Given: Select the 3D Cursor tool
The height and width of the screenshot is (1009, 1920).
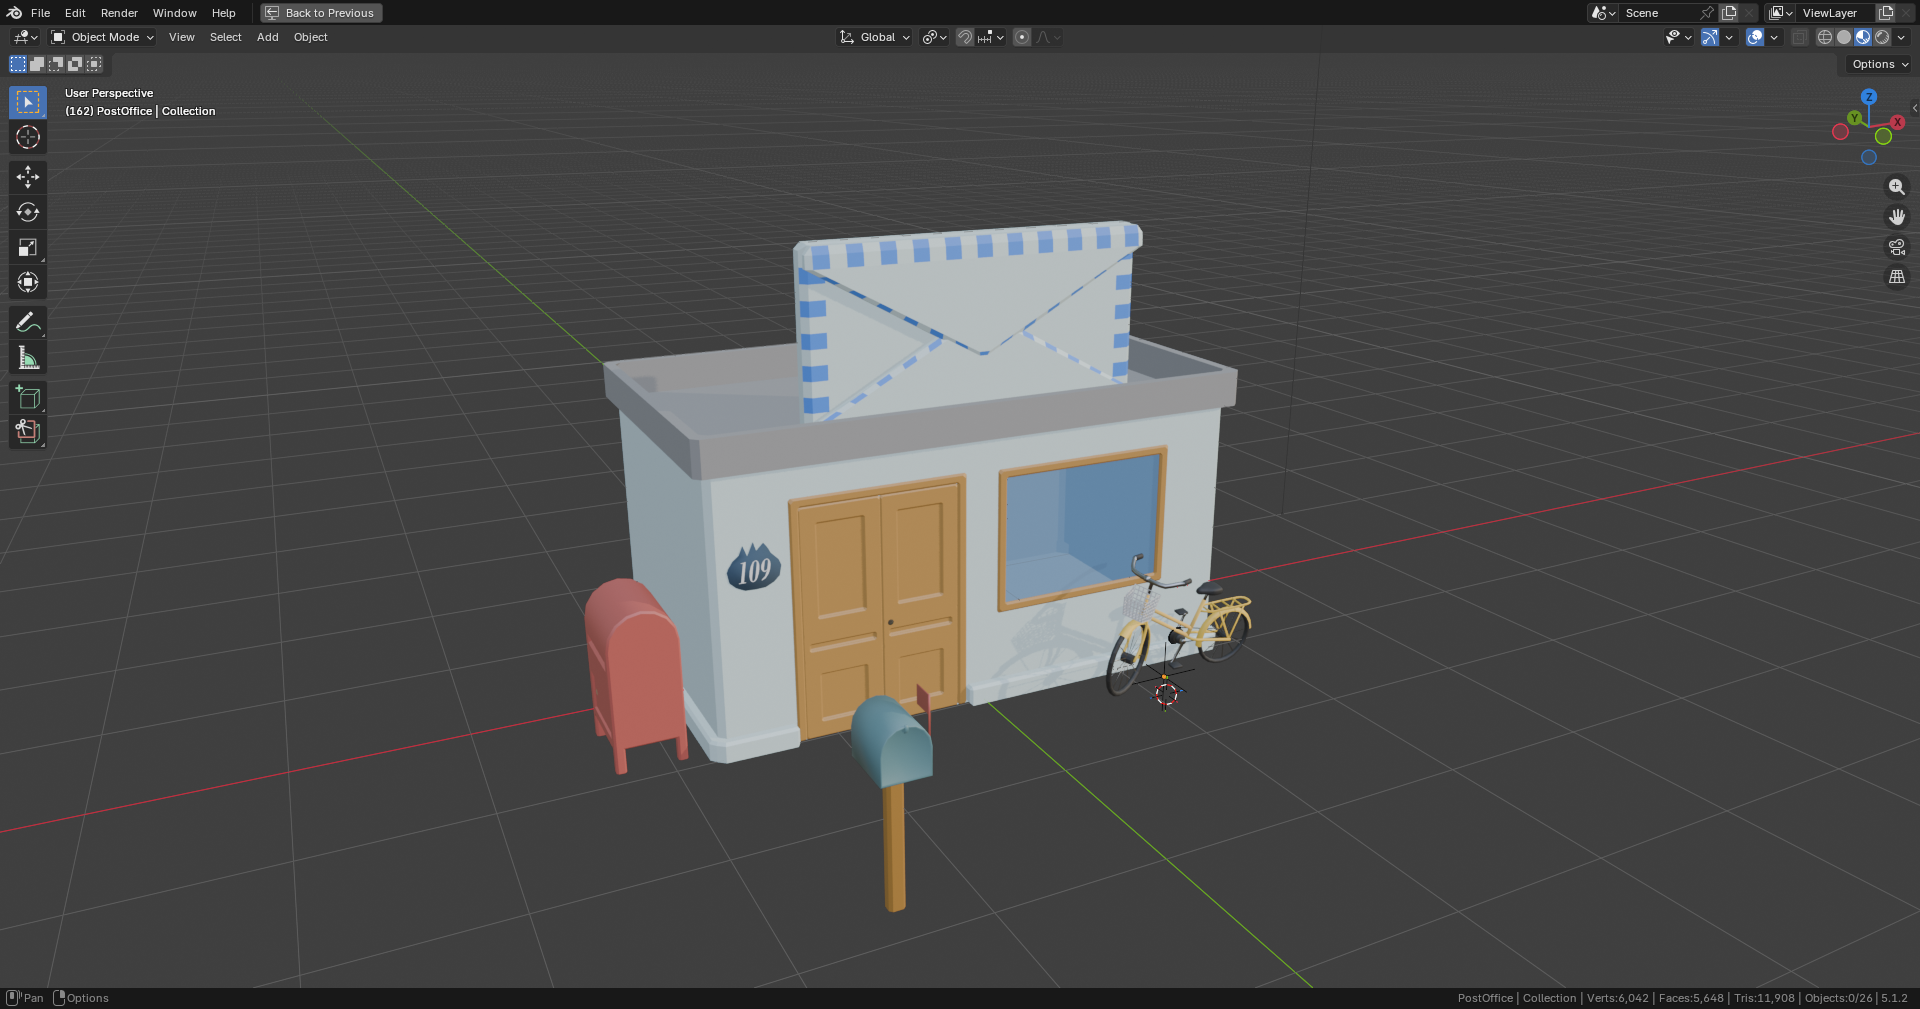Looking at the screenshot, I should tap(28, 137).
